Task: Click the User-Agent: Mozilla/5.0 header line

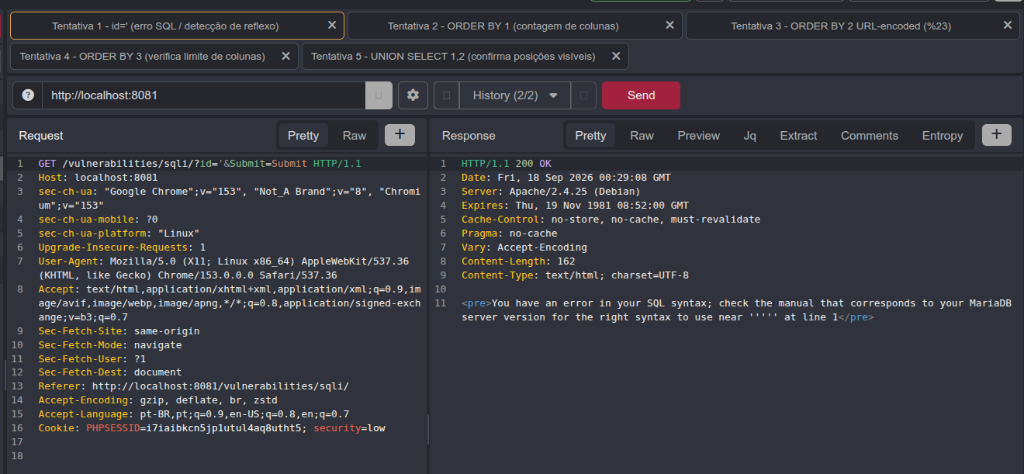Action: [224, 268]
